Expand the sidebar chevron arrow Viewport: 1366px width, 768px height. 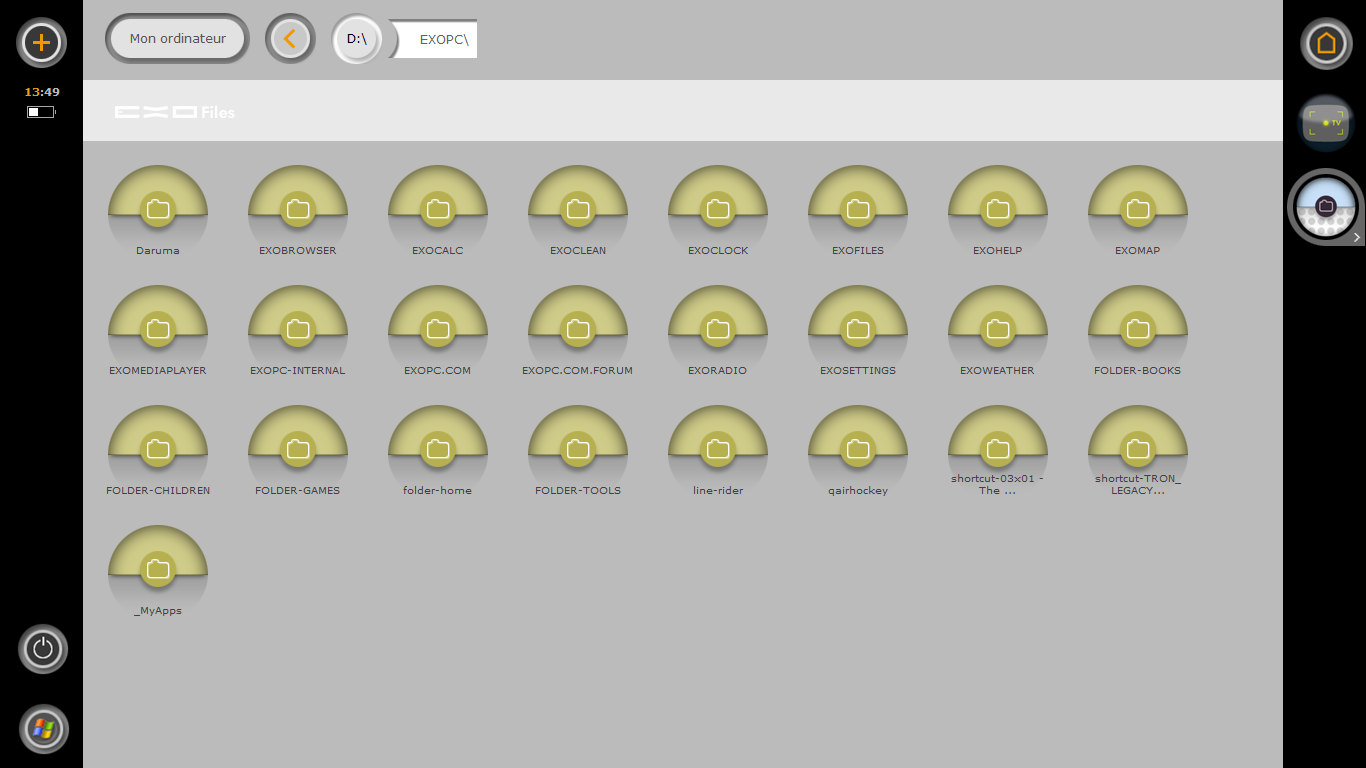pos(1357,238)
